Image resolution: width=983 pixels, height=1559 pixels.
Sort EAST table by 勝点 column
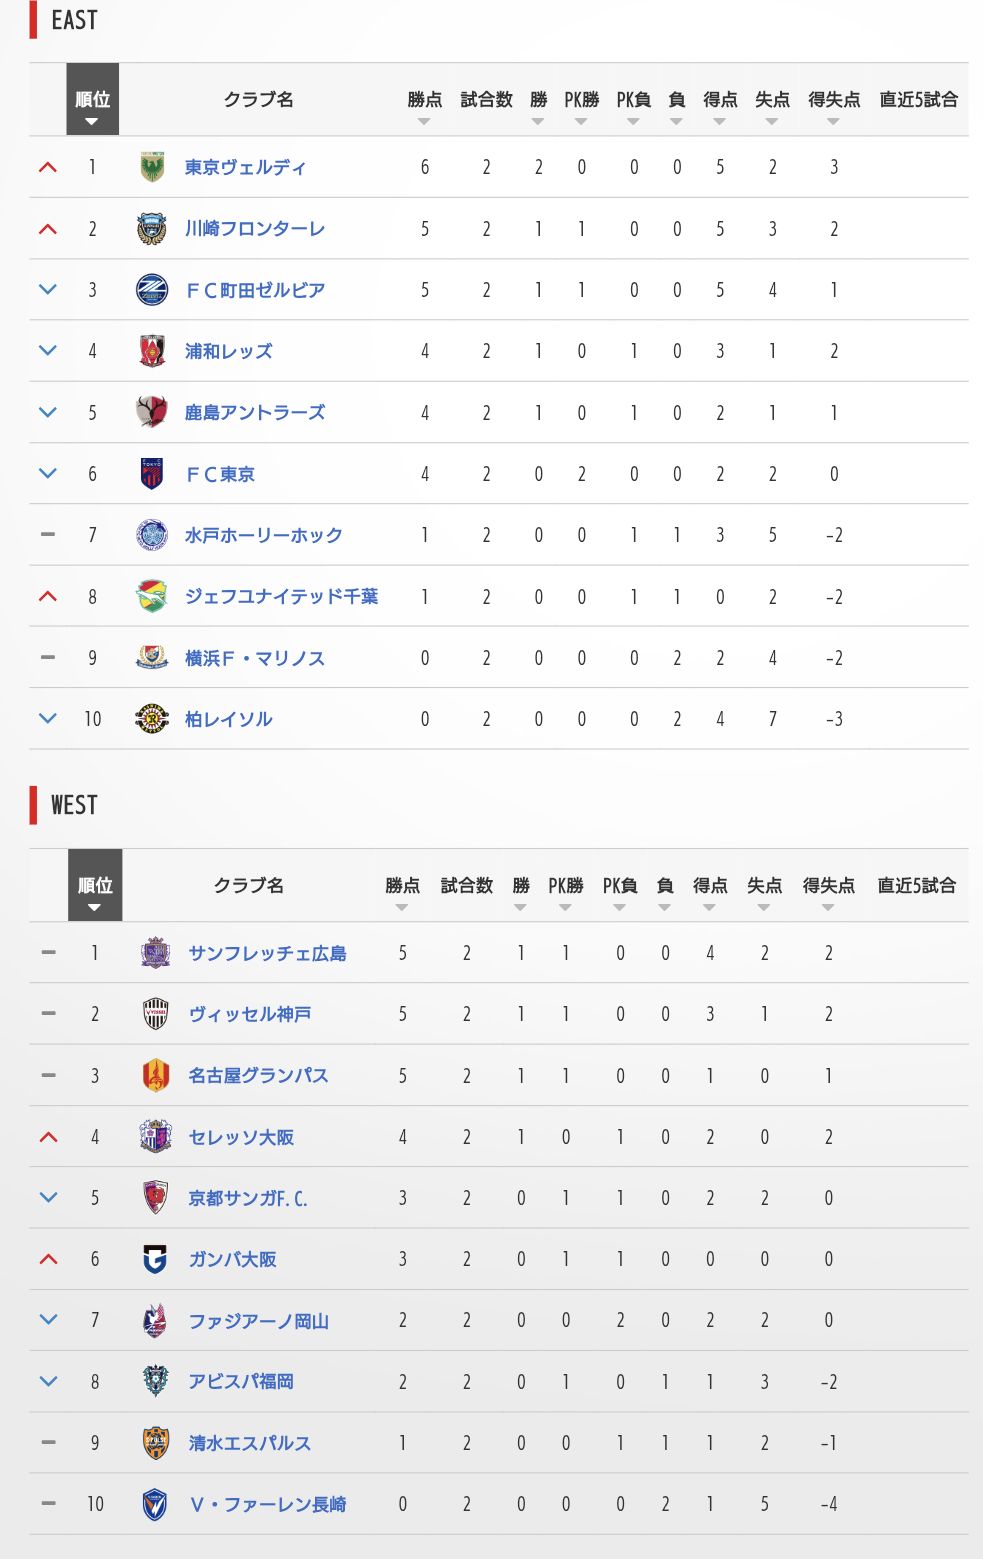[424, 105]
